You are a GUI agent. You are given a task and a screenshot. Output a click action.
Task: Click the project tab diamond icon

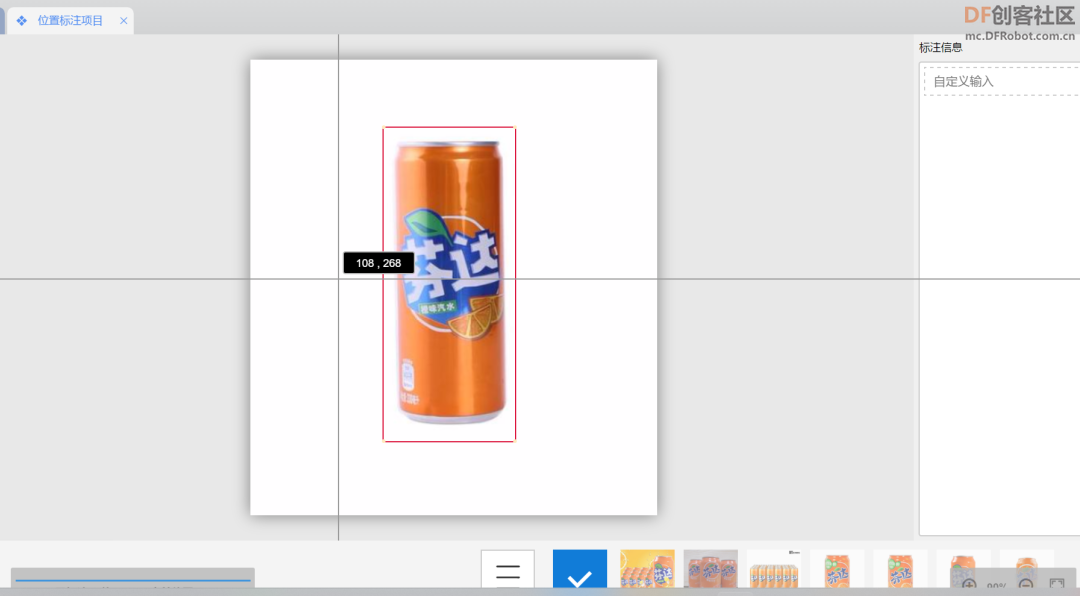(22, 21)
